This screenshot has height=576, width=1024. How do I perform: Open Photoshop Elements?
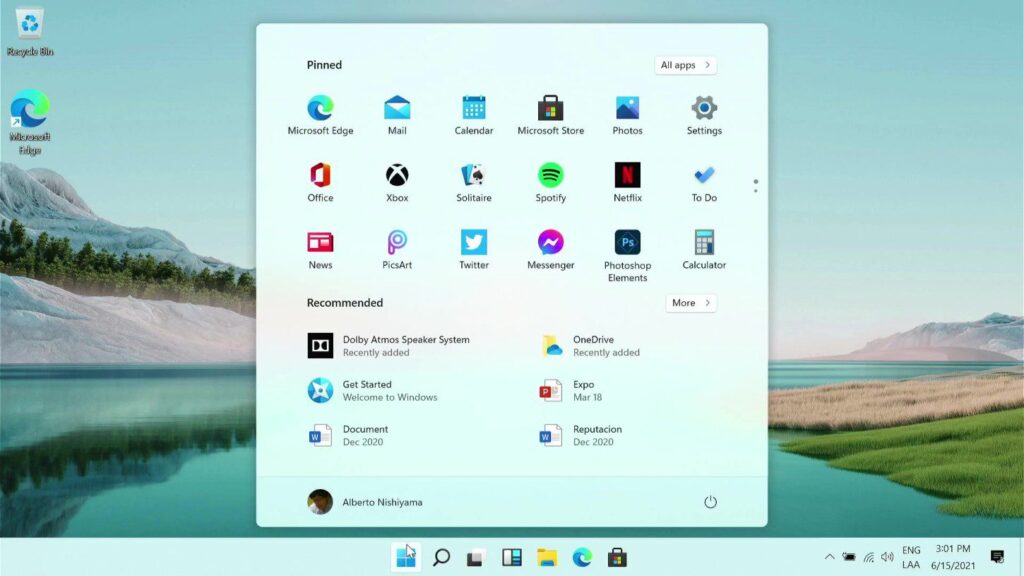click(x=627, y=256)
